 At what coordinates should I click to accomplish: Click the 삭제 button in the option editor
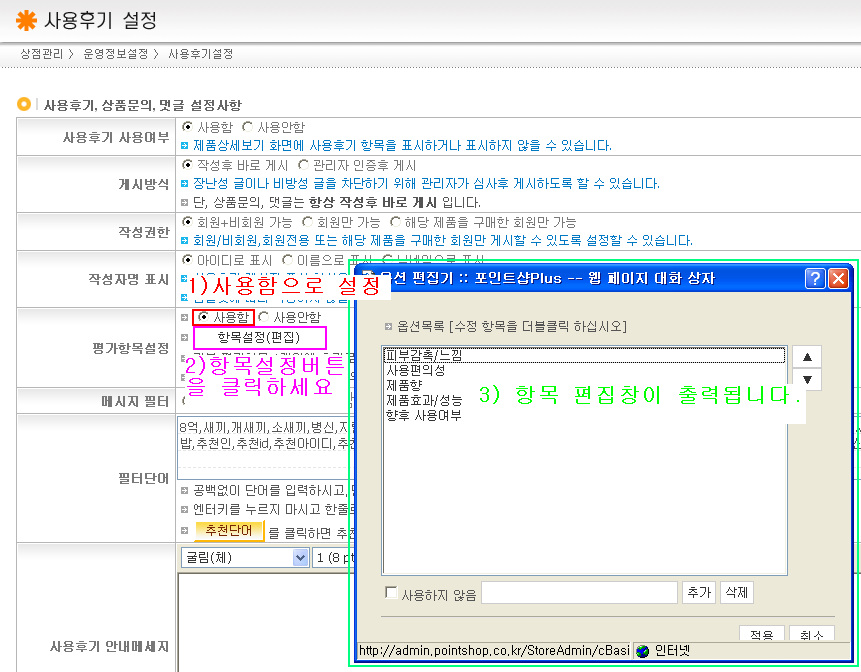point(737,593)
